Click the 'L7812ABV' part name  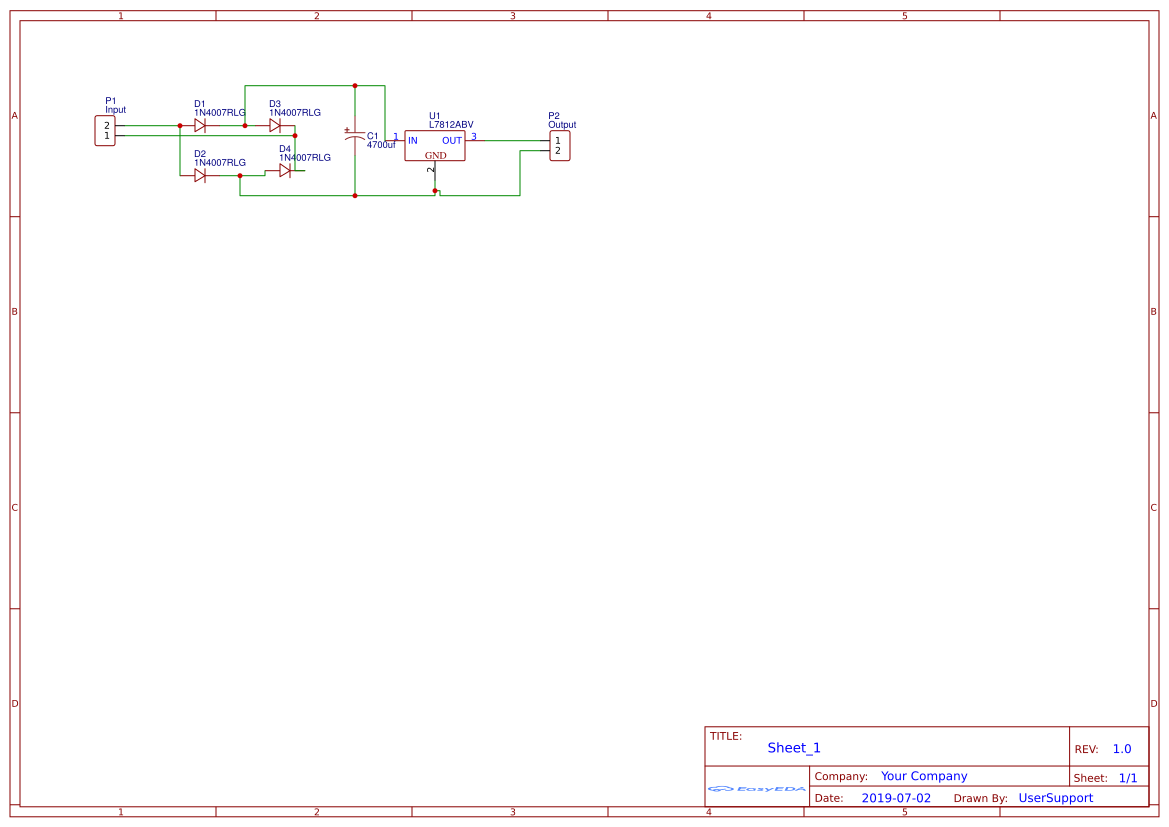[x=451, y=125]
